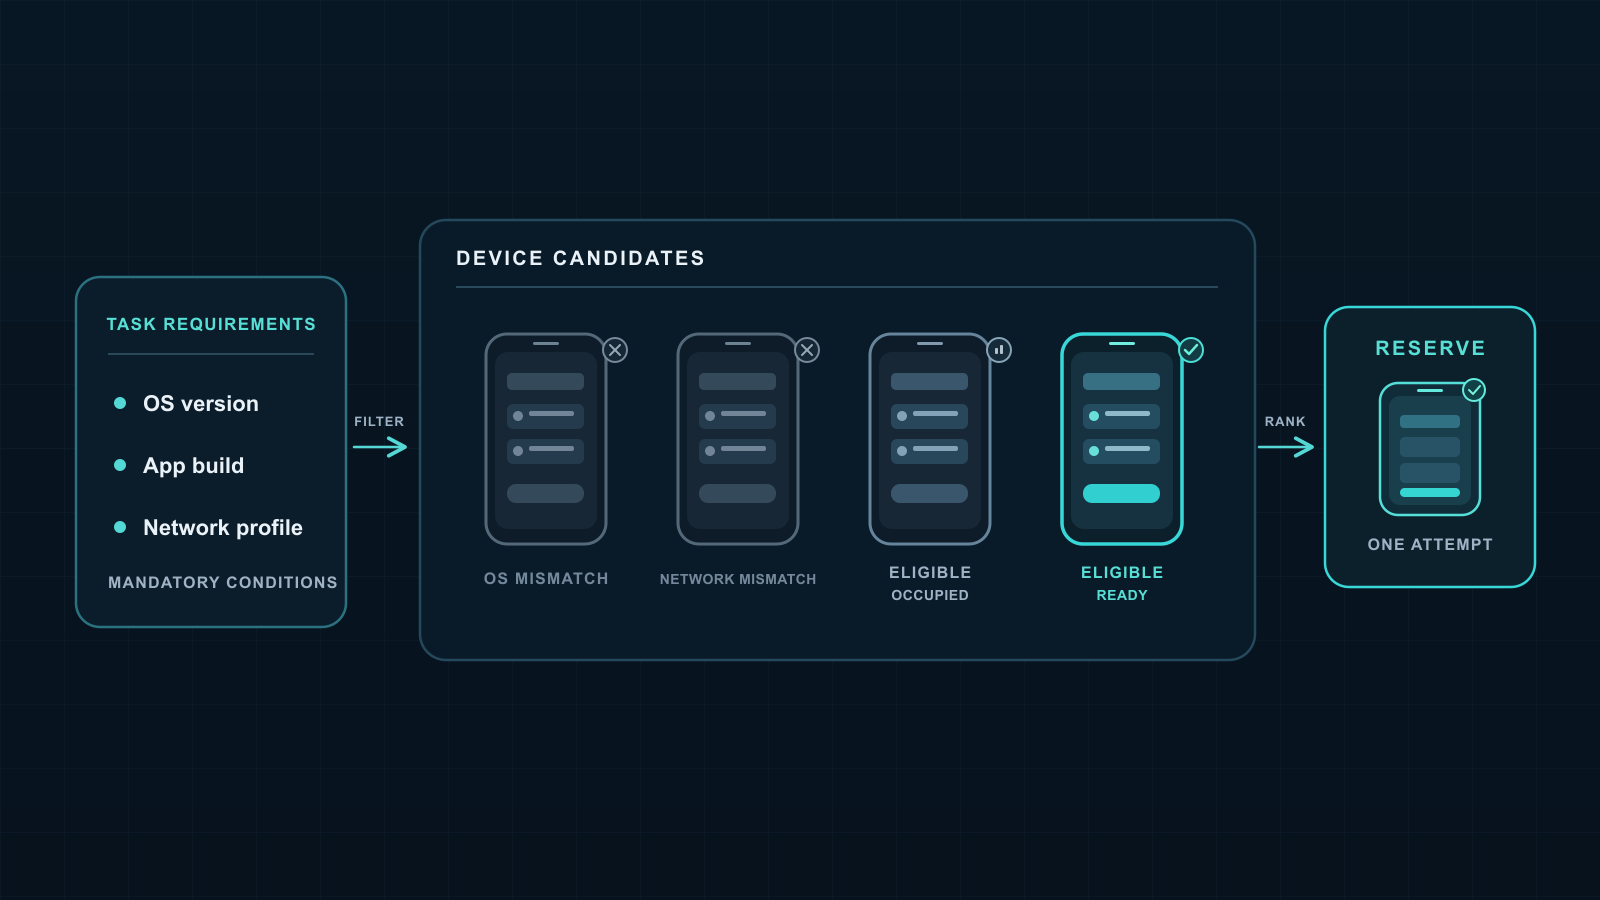Click the checkmark badge on Reserve device
Image resolution: width=1600 pixels, height=900 pixels.
[1474, 390]
